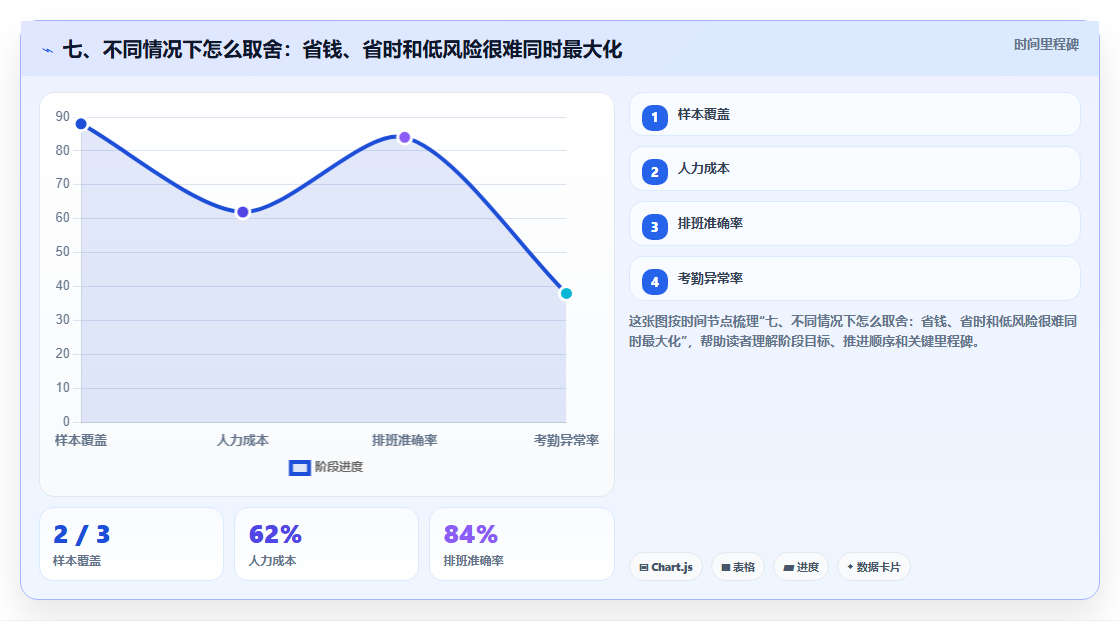Click the x-axis label 人力成本
This screenshot has width=1120, height=621.
[x=243, y=440]
